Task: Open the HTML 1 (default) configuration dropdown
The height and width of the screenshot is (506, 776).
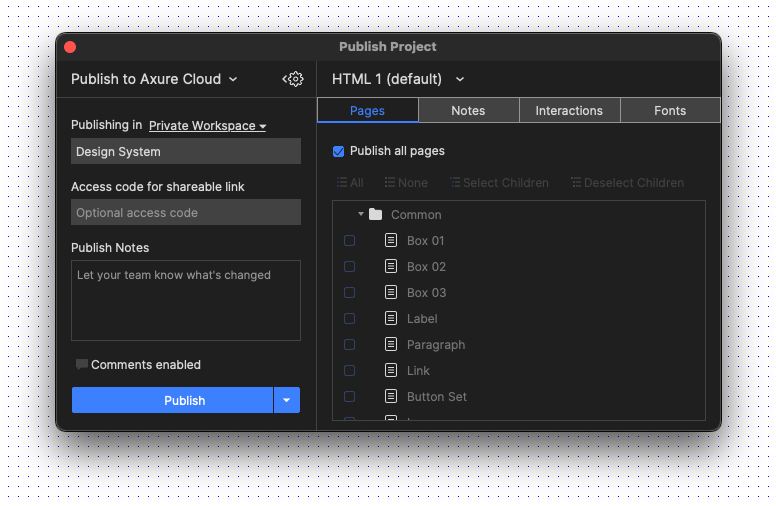Action: 398,79
